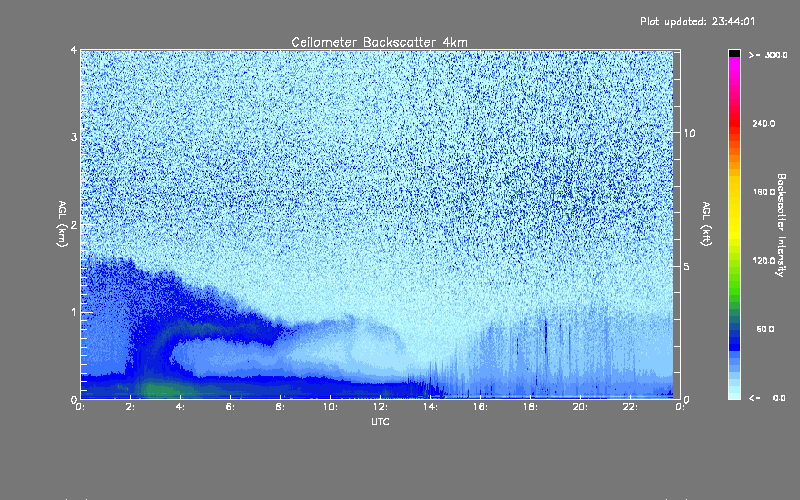Click the "Ceilometer Backscatter 4km" plot title

[379, 42]
